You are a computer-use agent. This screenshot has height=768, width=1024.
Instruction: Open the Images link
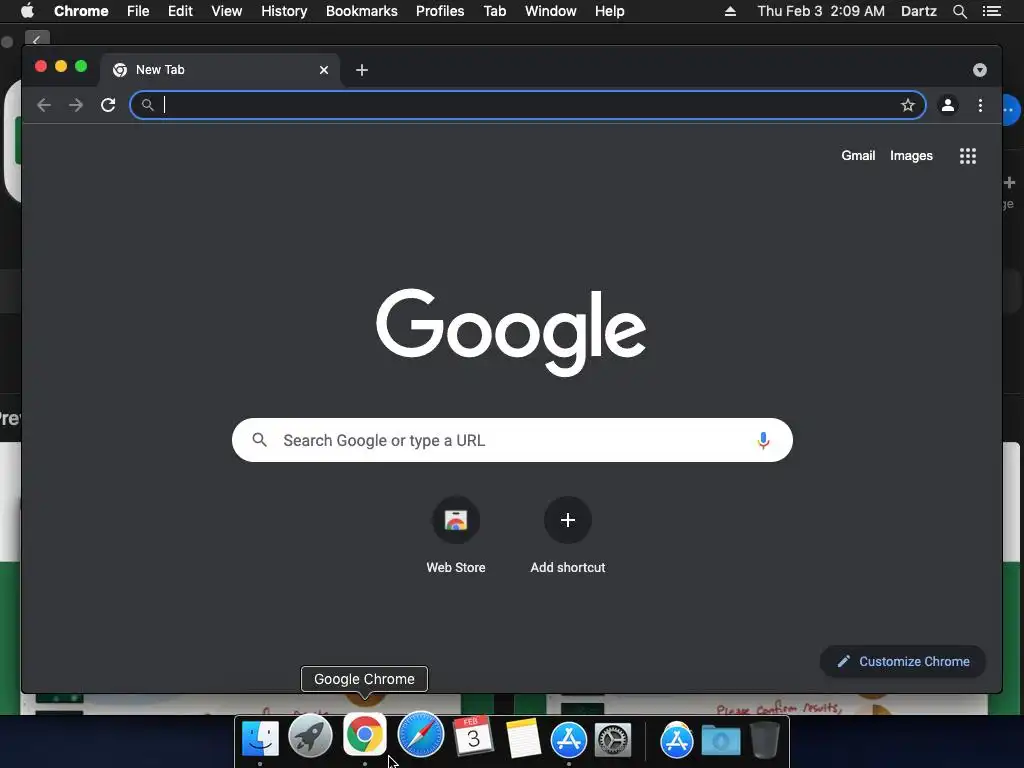coord(911,155)
